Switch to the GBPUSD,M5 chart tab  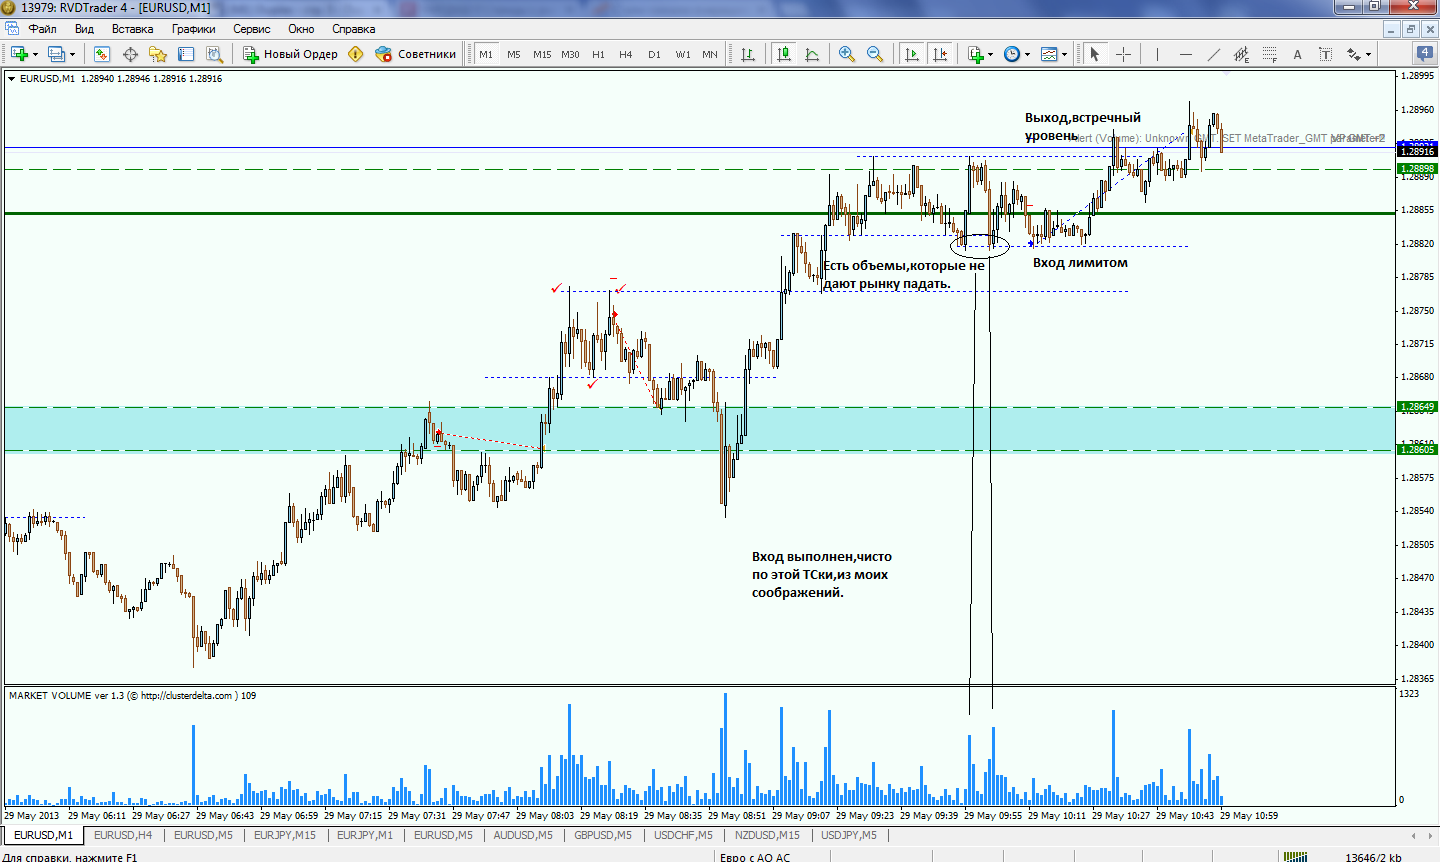(603, 835)
